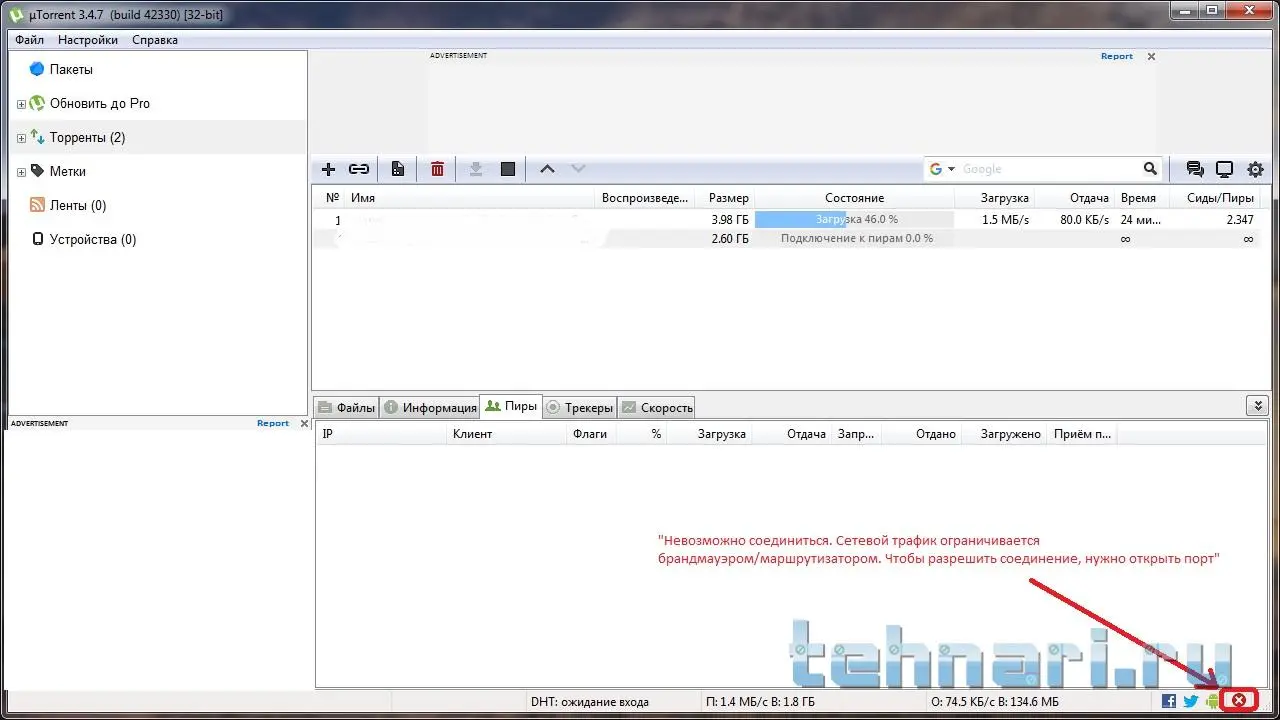The height and width of the screenshot is (720, 1280).
Task: Sort torrents by the Отдача column in torrent list
Action: (x=1074, y=198)
